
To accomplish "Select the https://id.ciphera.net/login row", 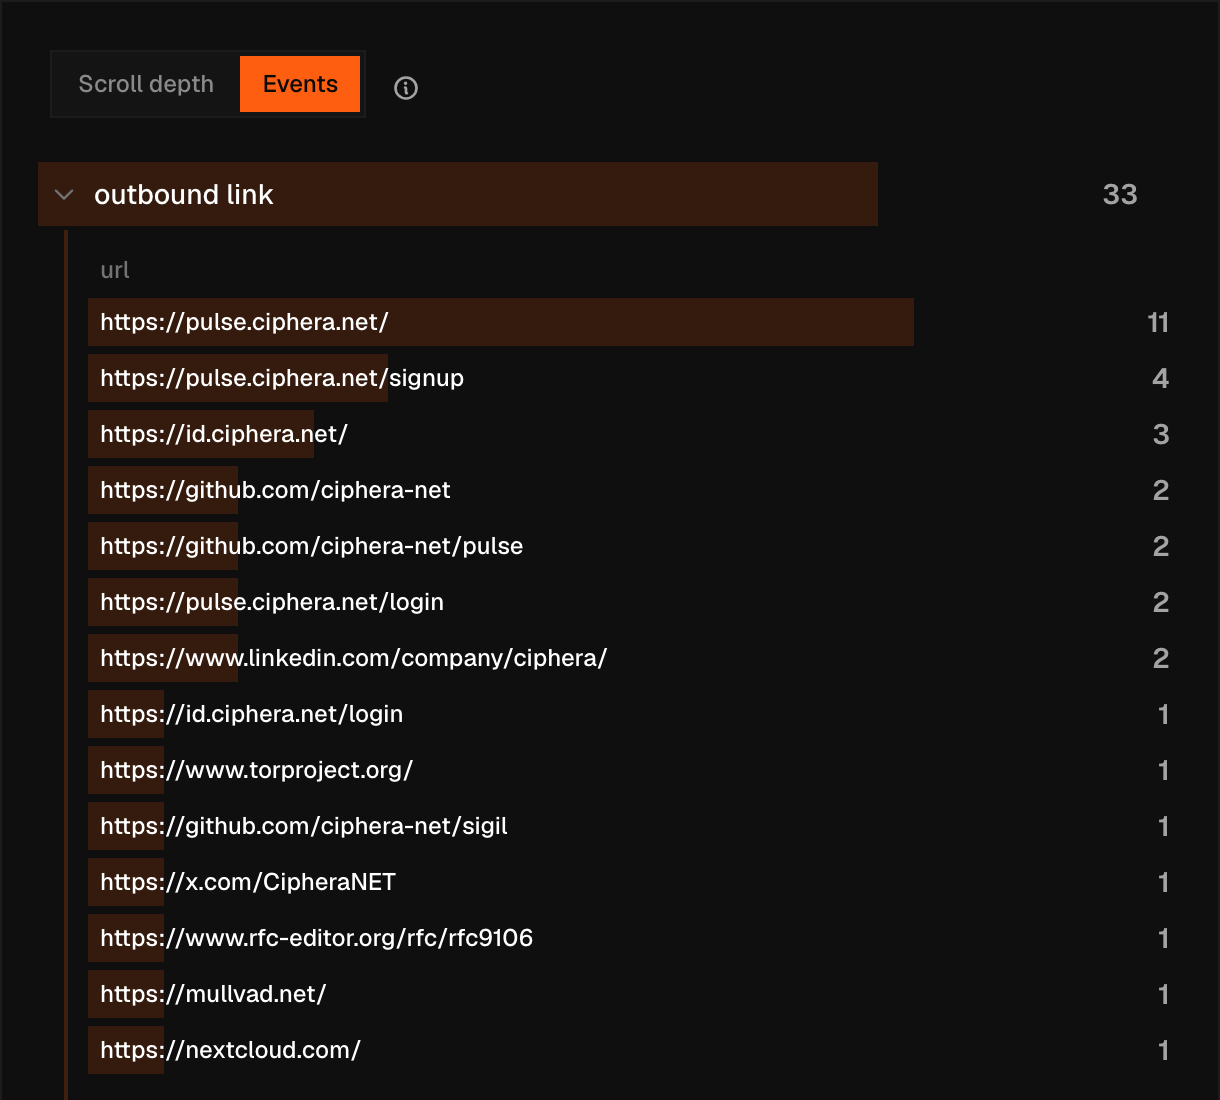I will click(634, 714).
